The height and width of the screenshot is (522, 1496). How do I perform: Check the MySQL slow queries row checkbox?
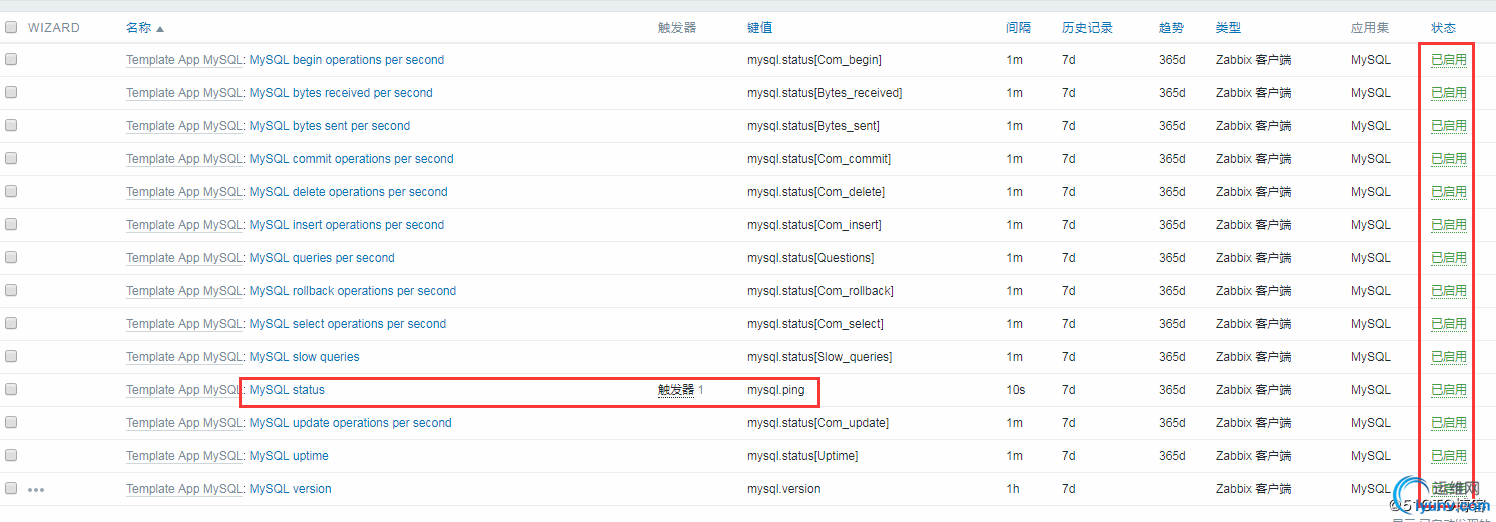pos(11,356)
